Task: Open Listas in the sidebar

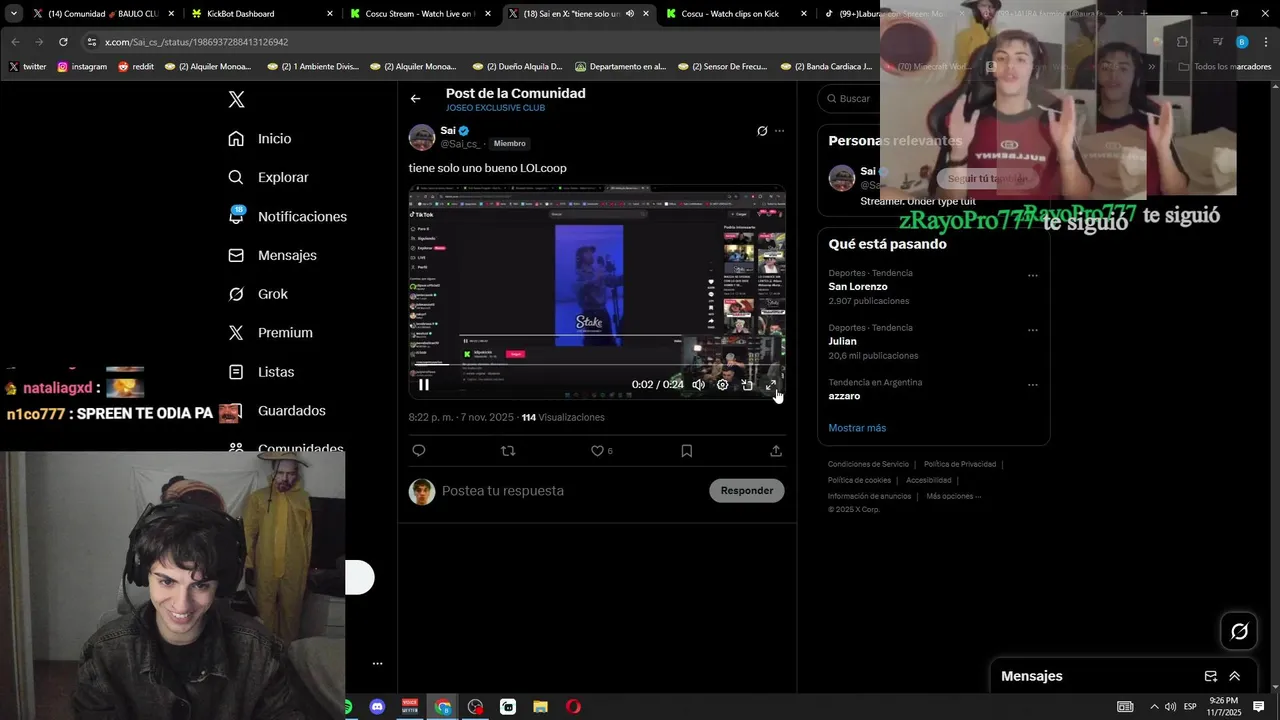Action: click(x=261, y=372)
